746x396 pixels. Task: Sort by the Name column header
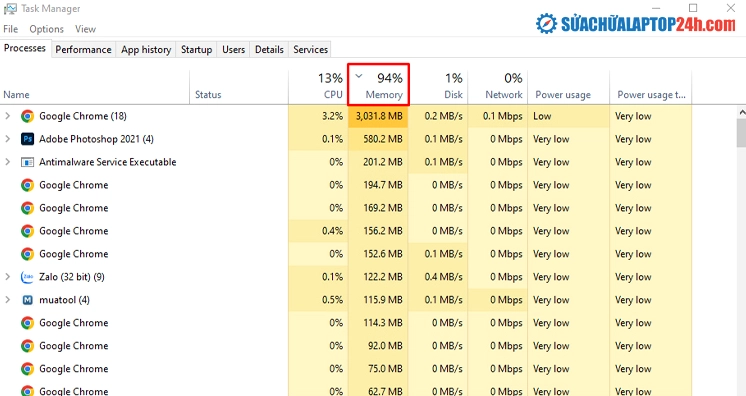95,87
